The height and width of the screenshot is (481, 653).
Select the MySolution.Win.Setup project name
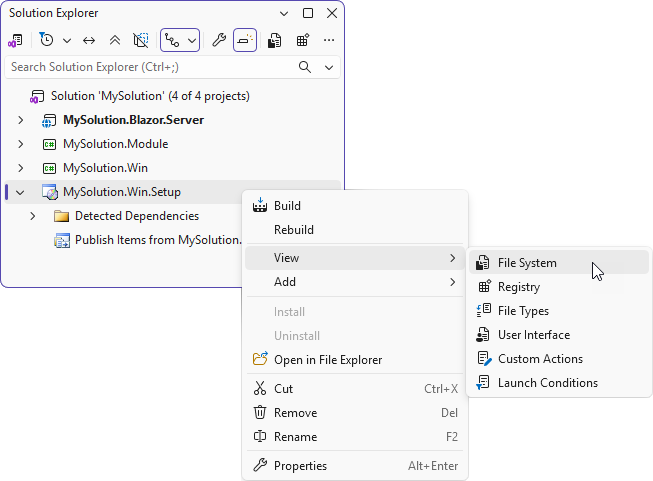coord(122,192)
